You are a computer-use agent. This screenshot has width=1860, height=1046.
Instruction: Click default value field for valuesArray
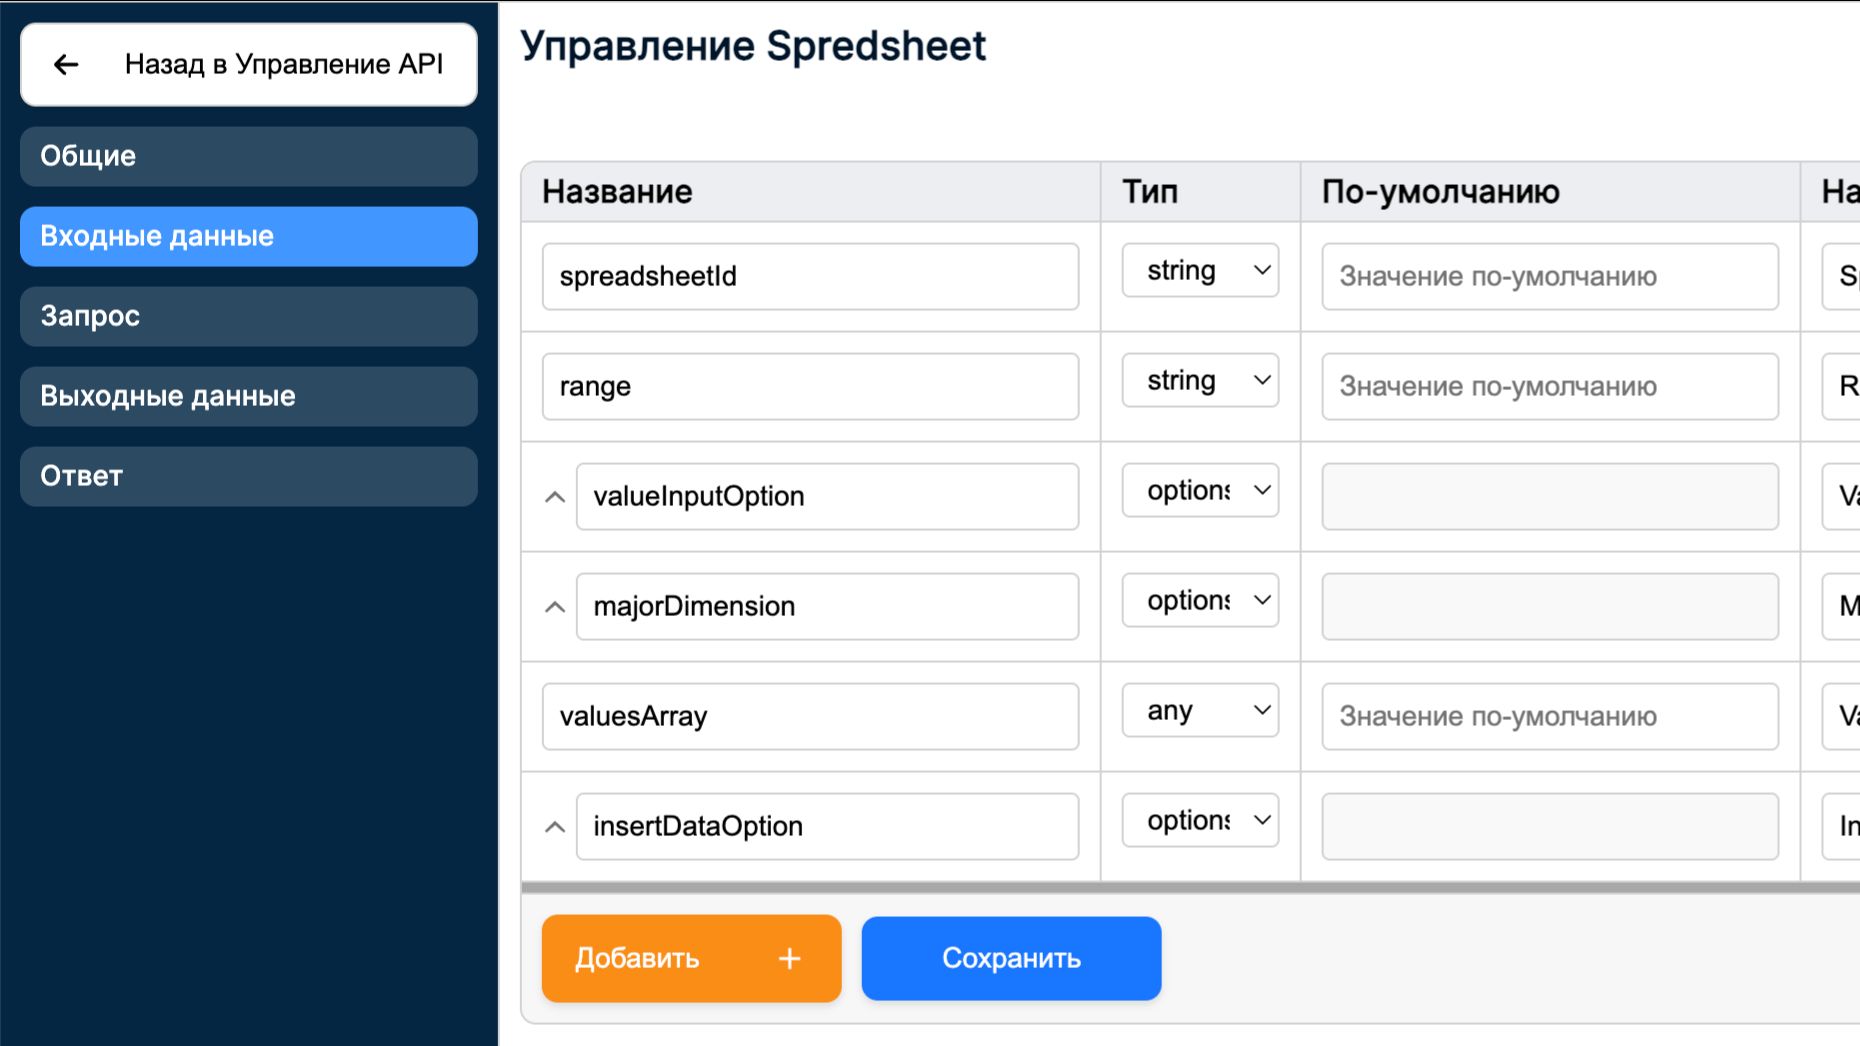pyautogui.click(x=1549, y=716)
